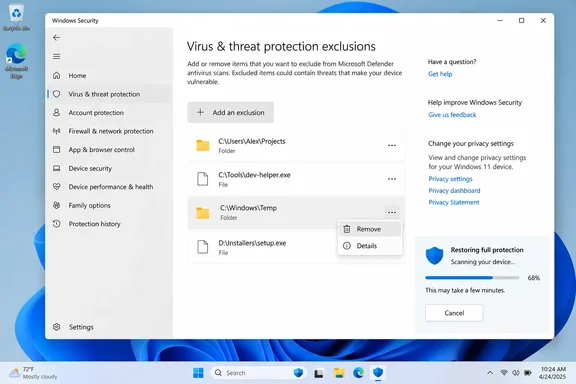Click Add an exclusion button

(x=231, y=112)
